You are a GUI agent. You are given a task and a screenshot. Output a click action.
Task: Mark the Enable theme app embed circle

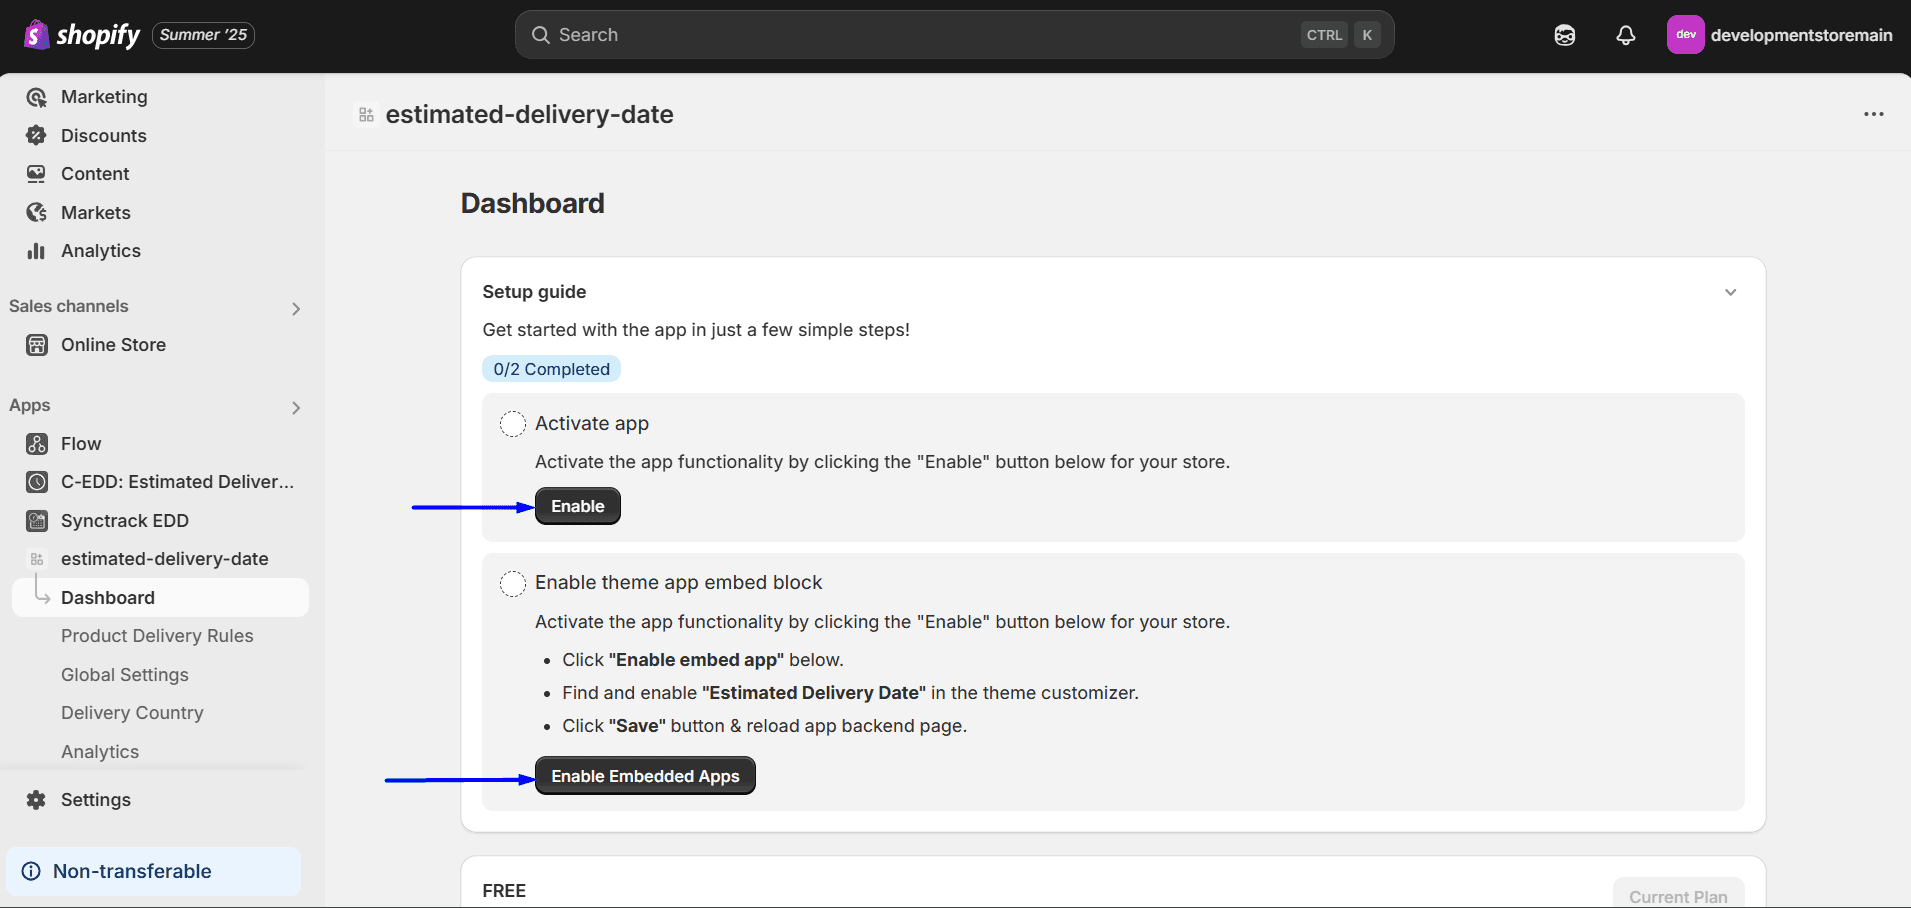pyautogui.click(x=513, y=583)
